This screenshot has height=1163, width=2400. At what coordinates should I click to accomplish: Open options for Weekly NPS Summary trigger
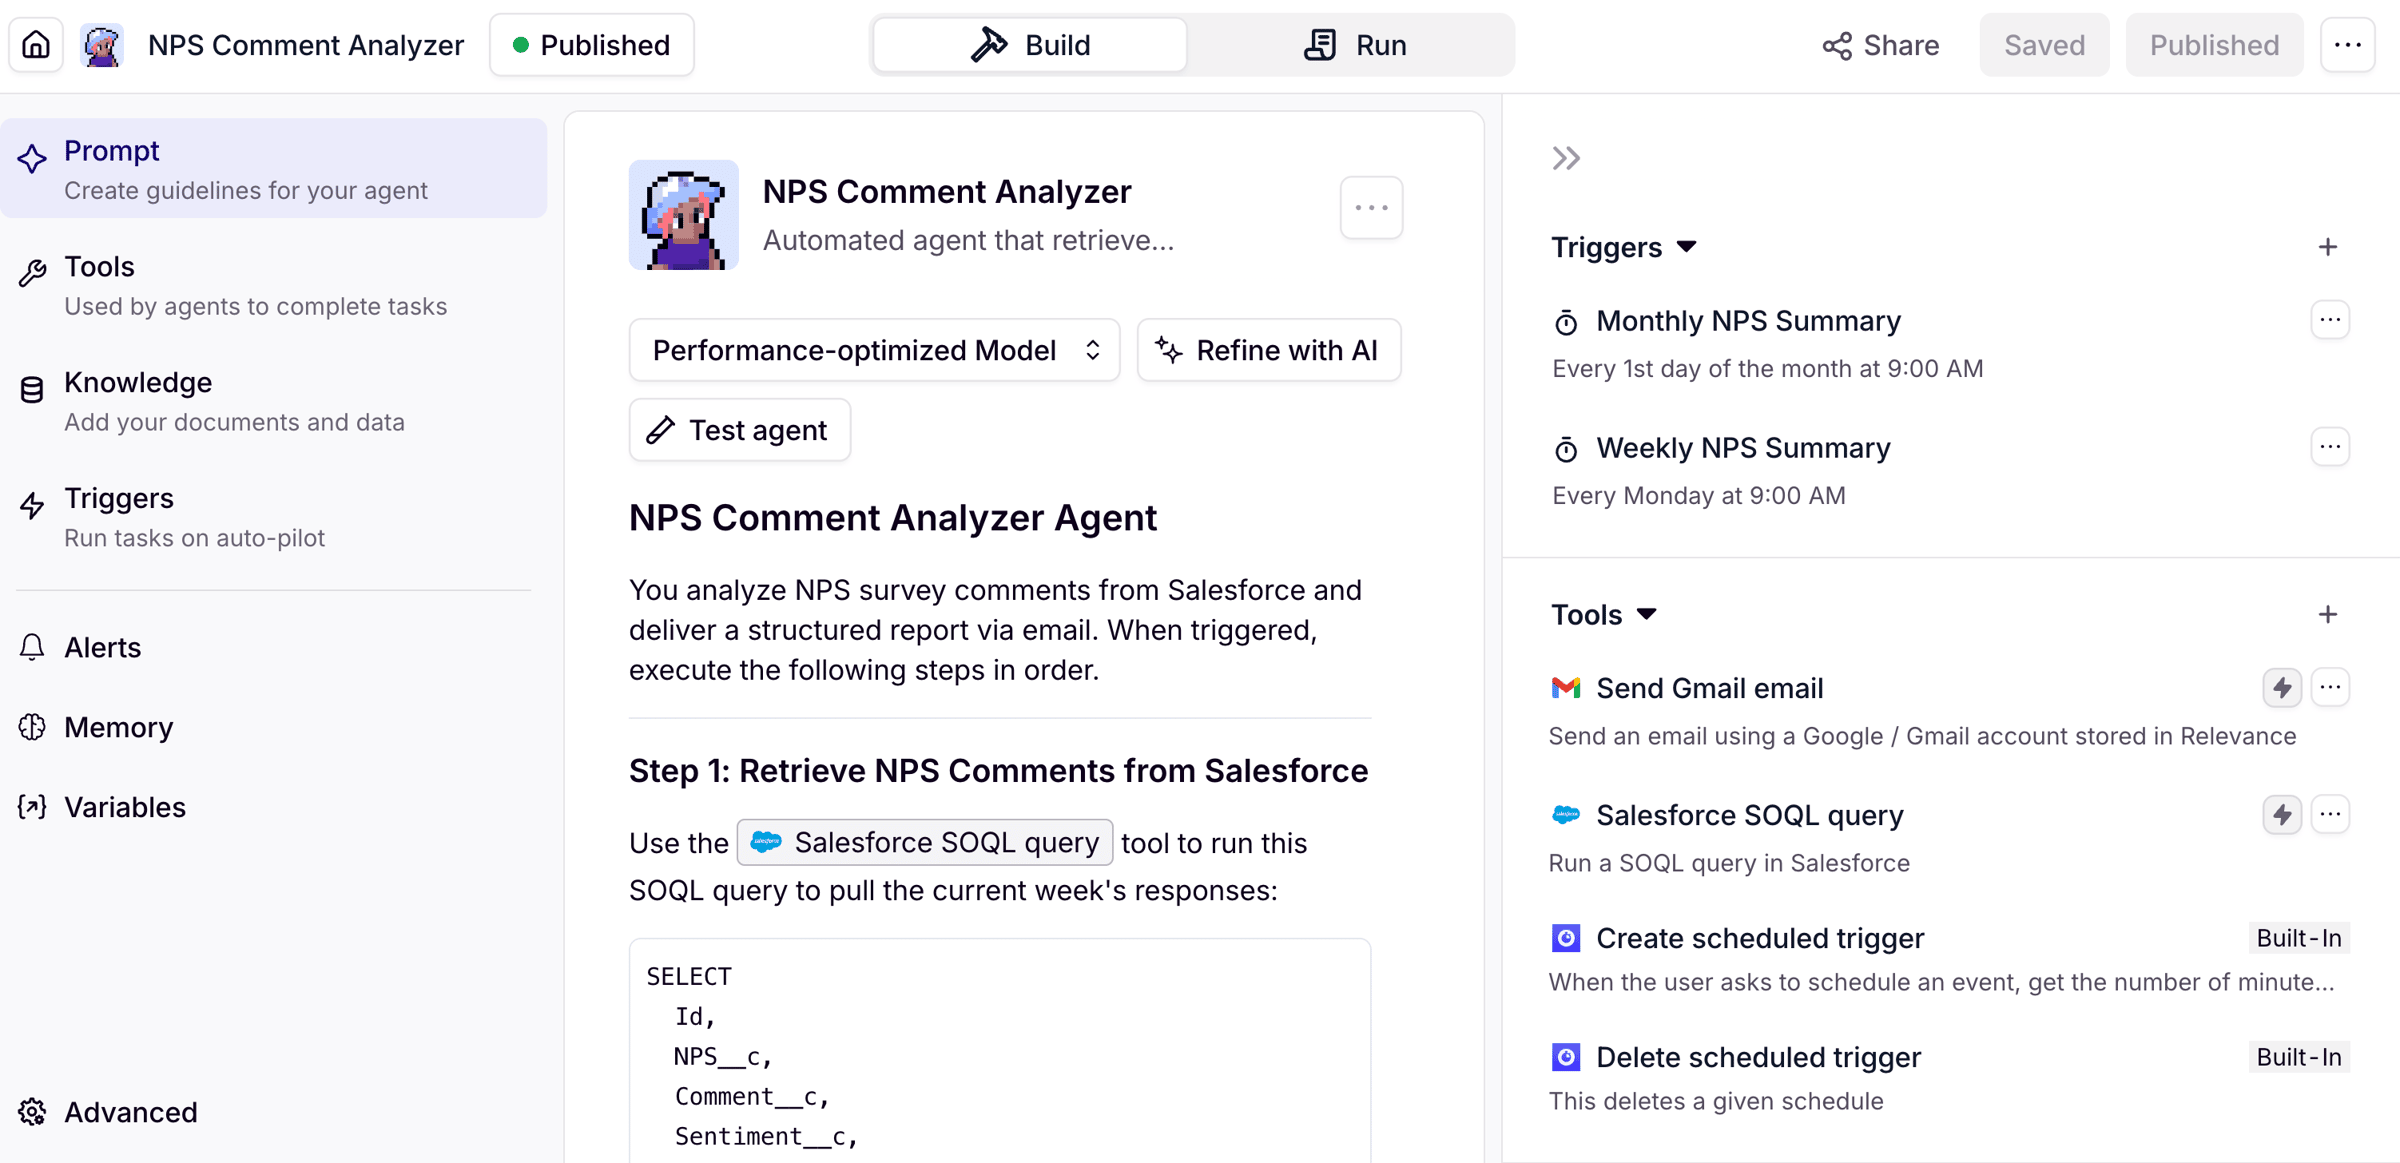pos(2330,447)
